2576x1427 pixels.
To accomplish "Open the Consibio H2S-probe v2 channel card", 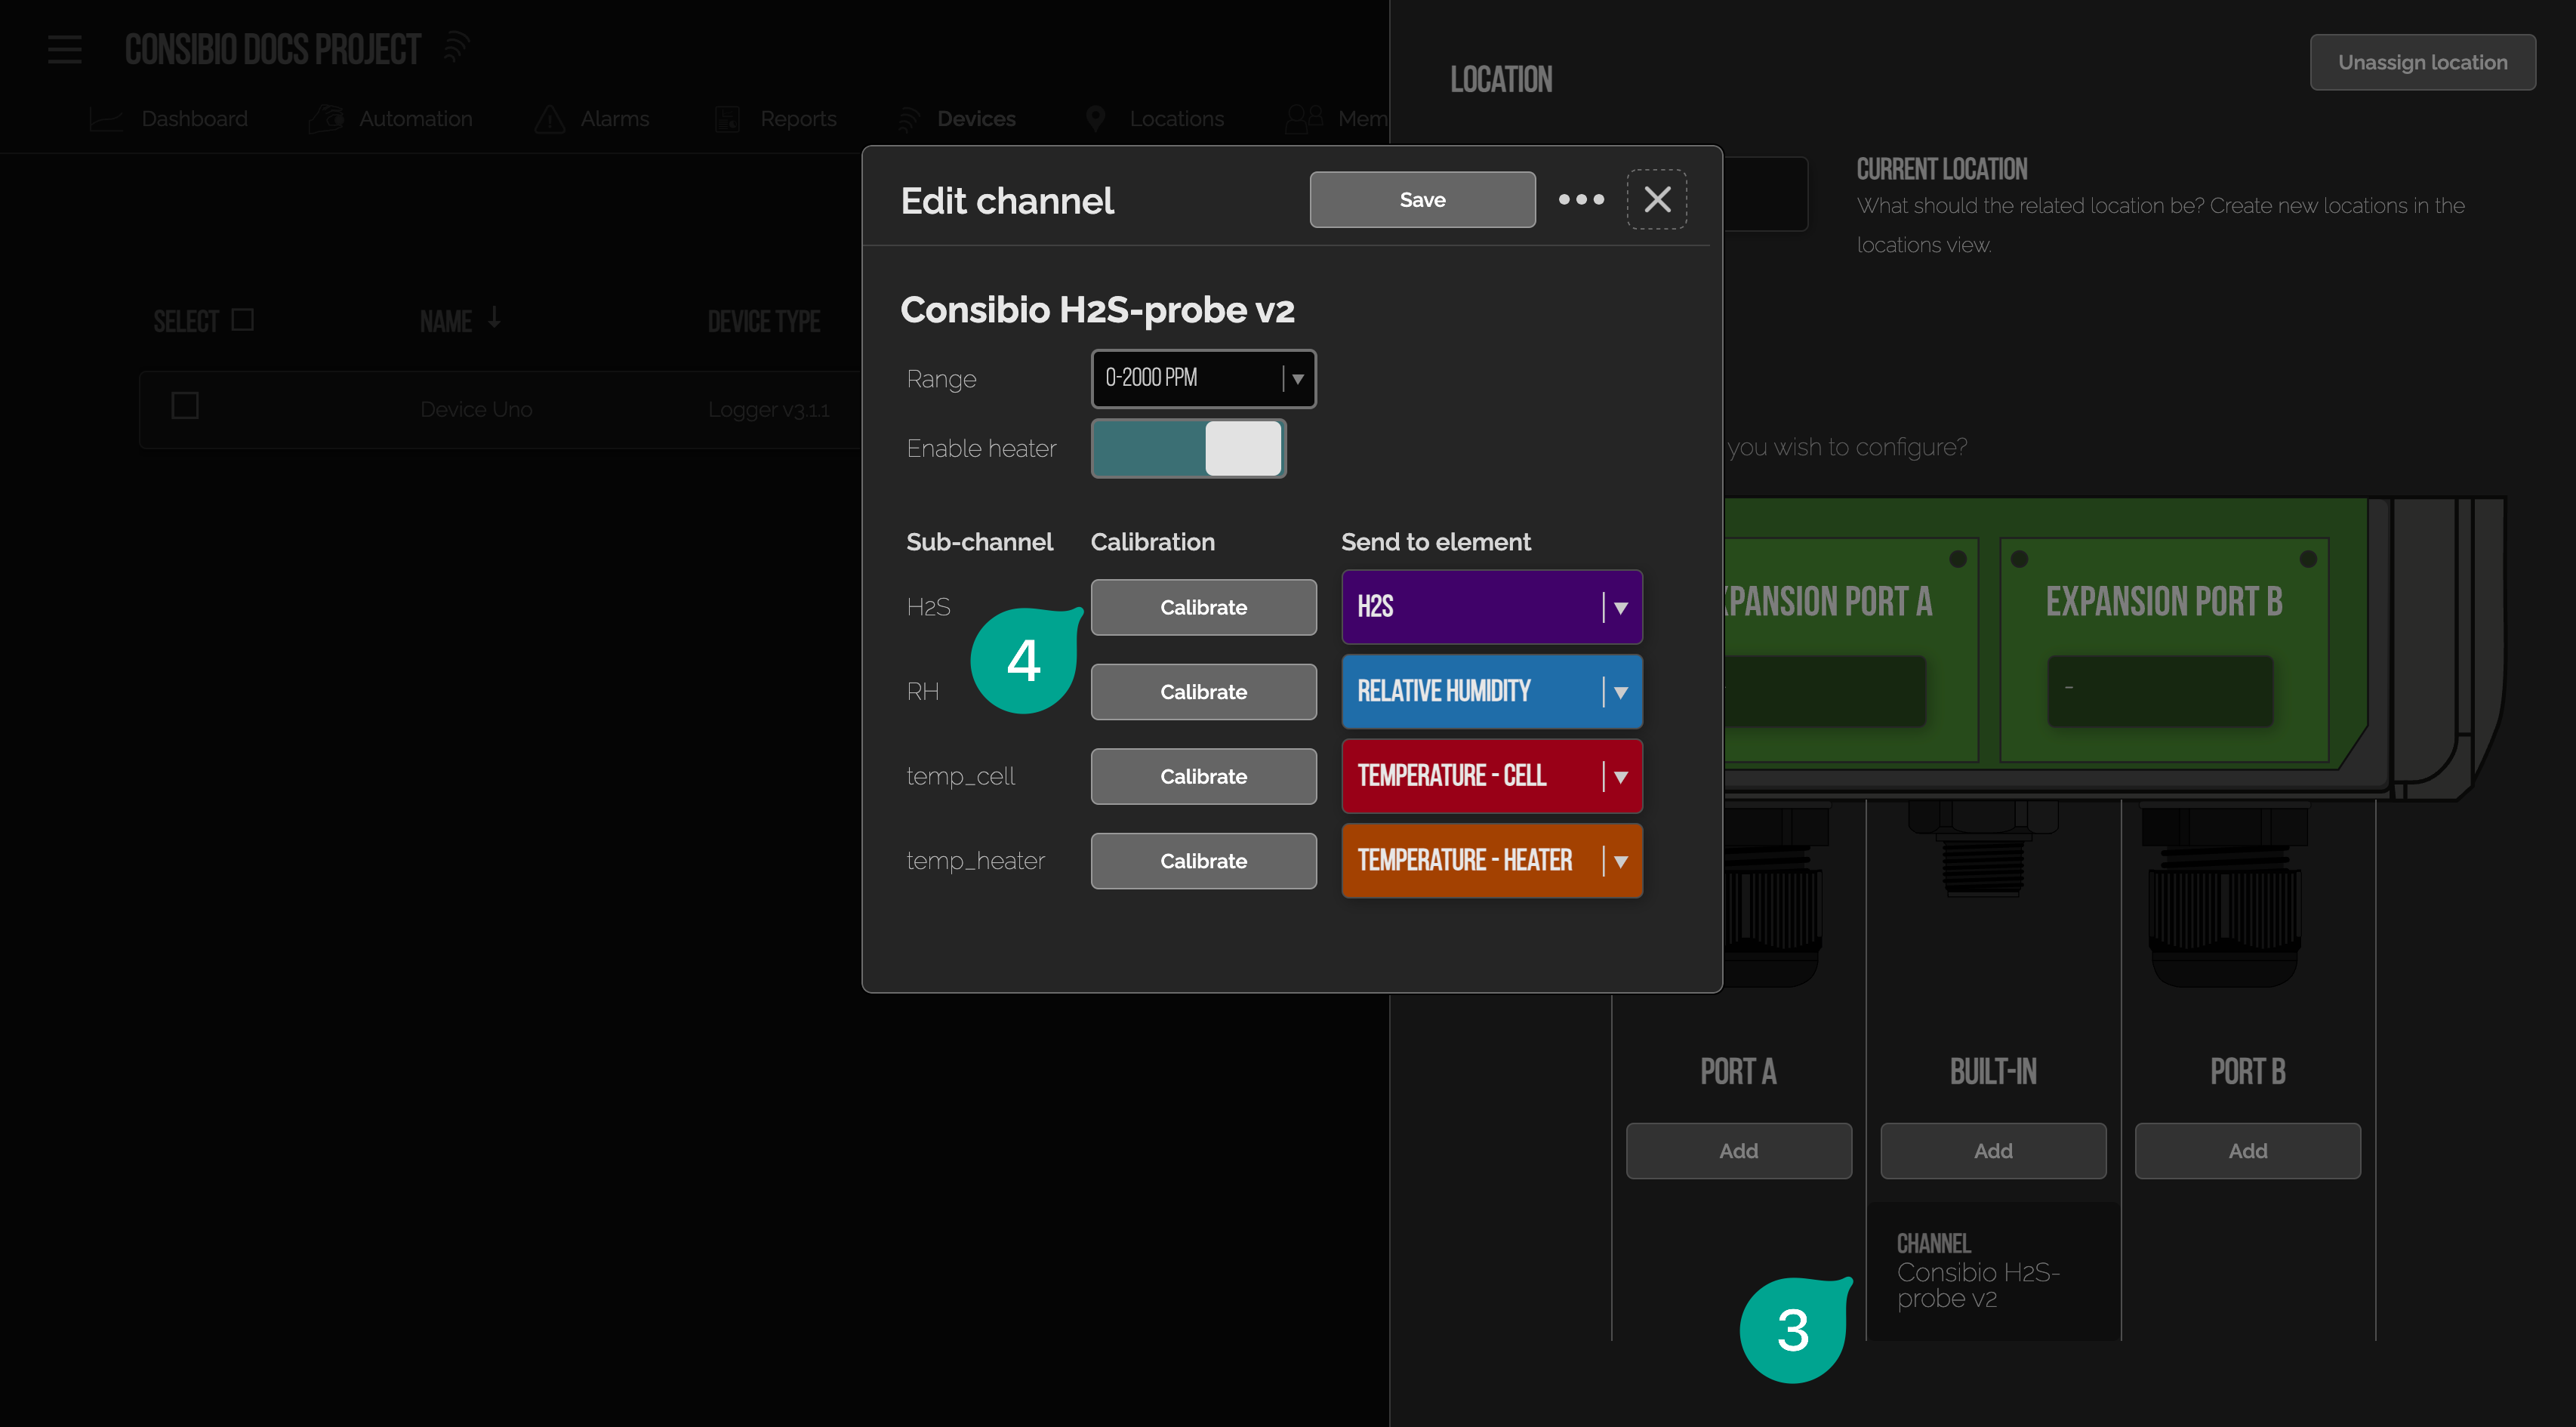I will [x=1993, y=1271].
